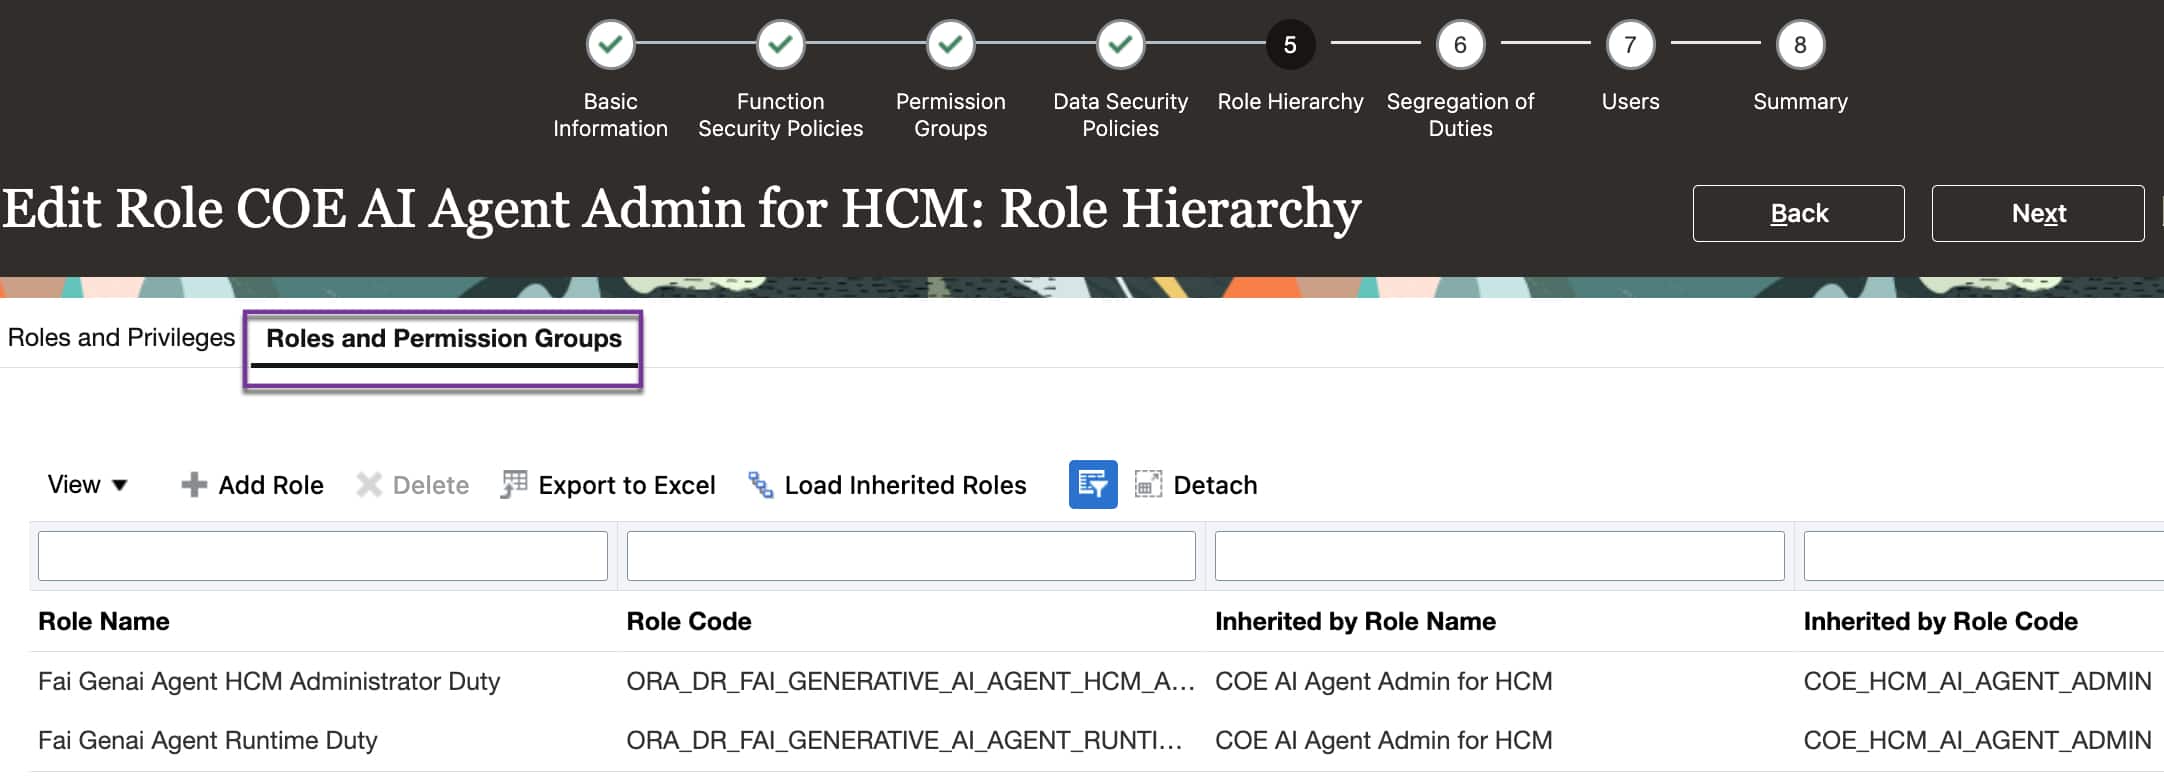The image size is (2164, 778).
Task: Focus the Role Name filter field
Action: pos(322,556)
